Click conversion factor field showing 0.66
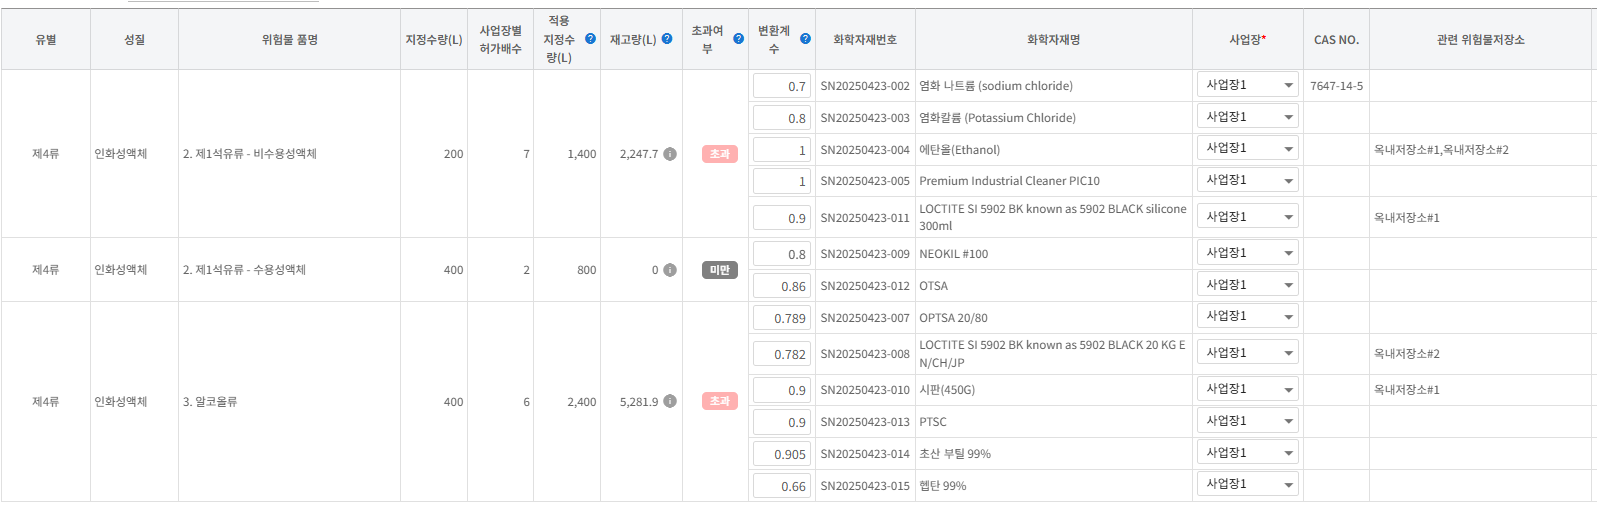The image size is (1597, 513). point(781,486)
